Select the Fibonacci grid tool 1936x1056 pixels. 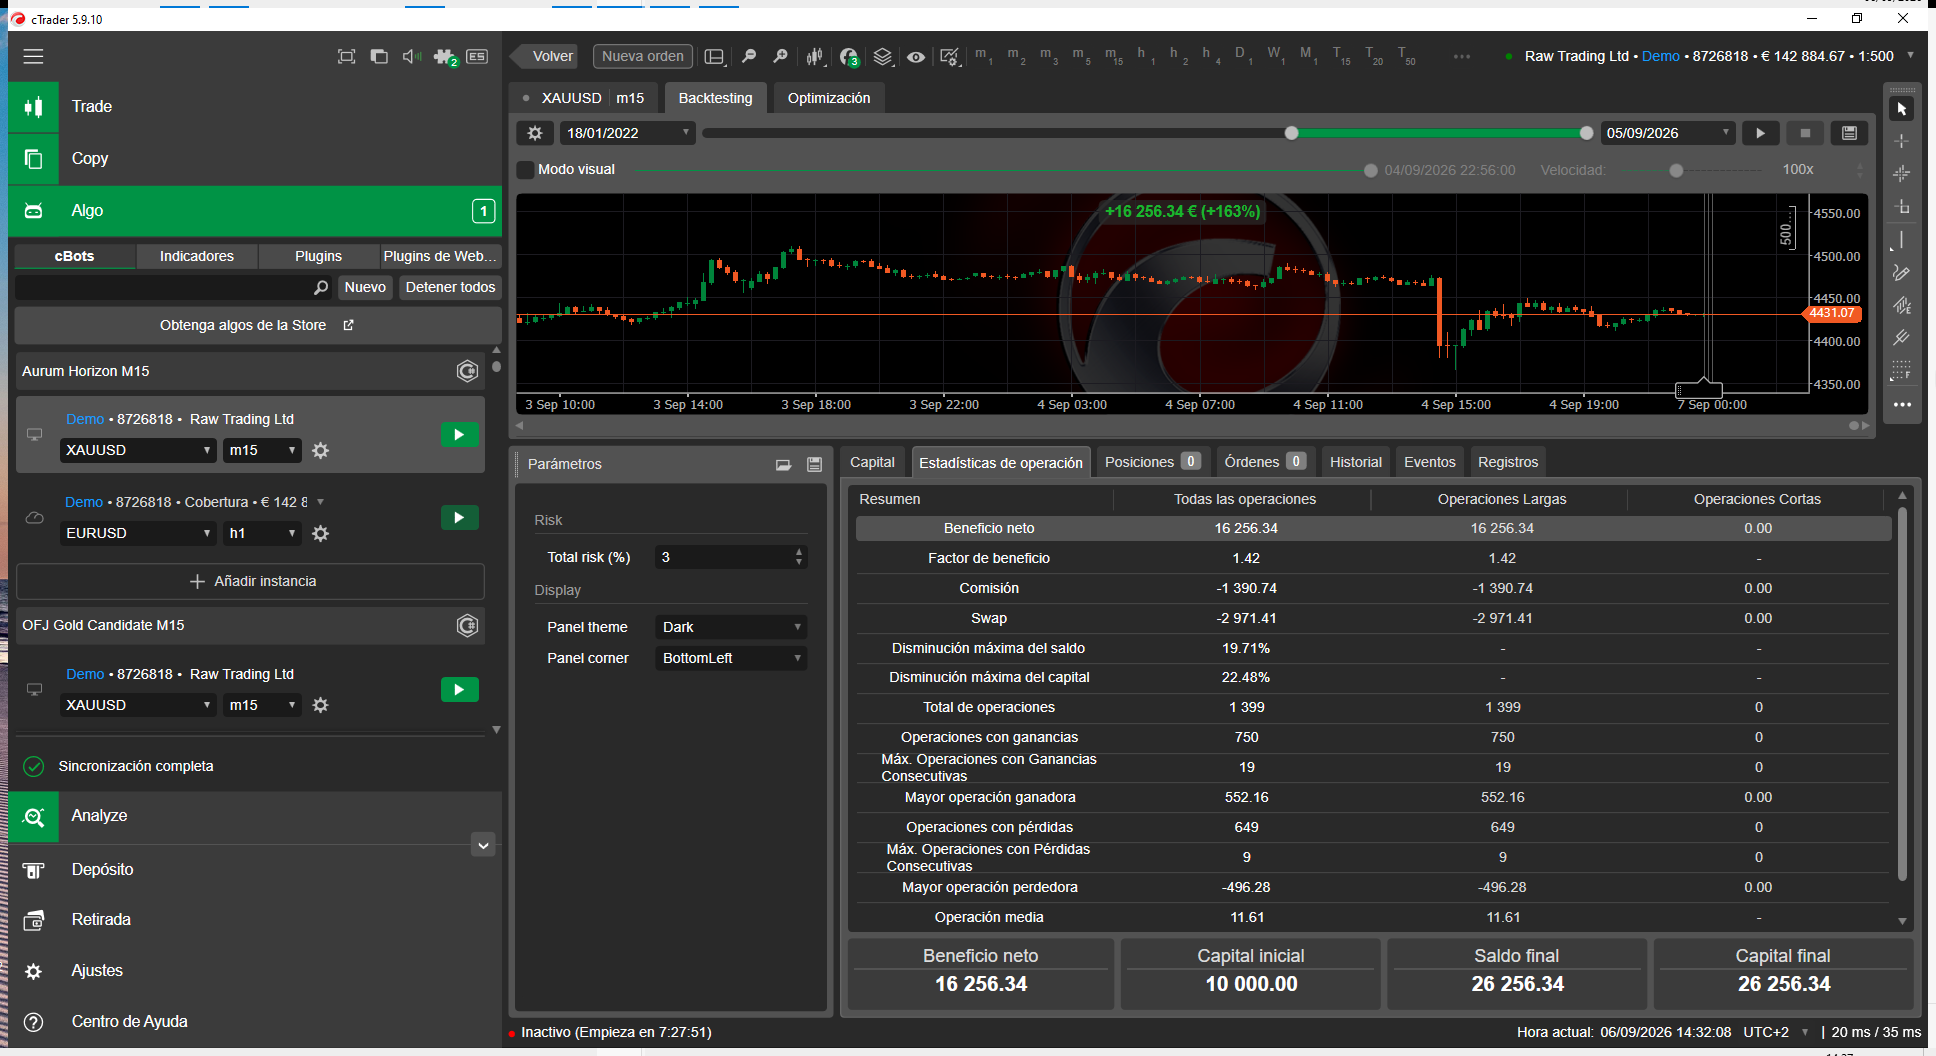[x=1902, y=371]
